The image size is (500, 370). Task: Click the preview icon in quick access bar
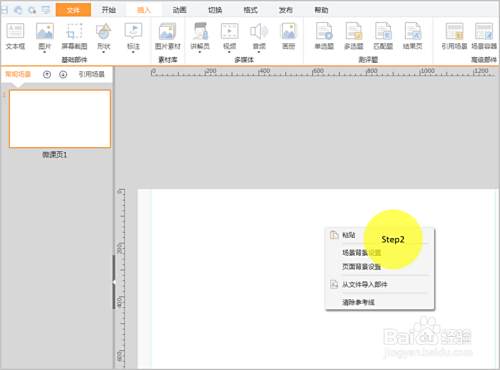point(45,10)
